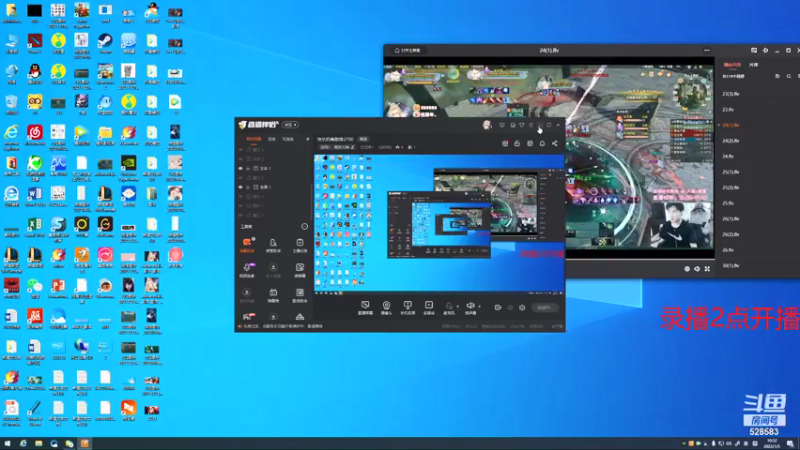The height and width of the screenshot is (450, 800).
Task: Toggle visibility eye of 文本 1 source
Action: point(240,168)
